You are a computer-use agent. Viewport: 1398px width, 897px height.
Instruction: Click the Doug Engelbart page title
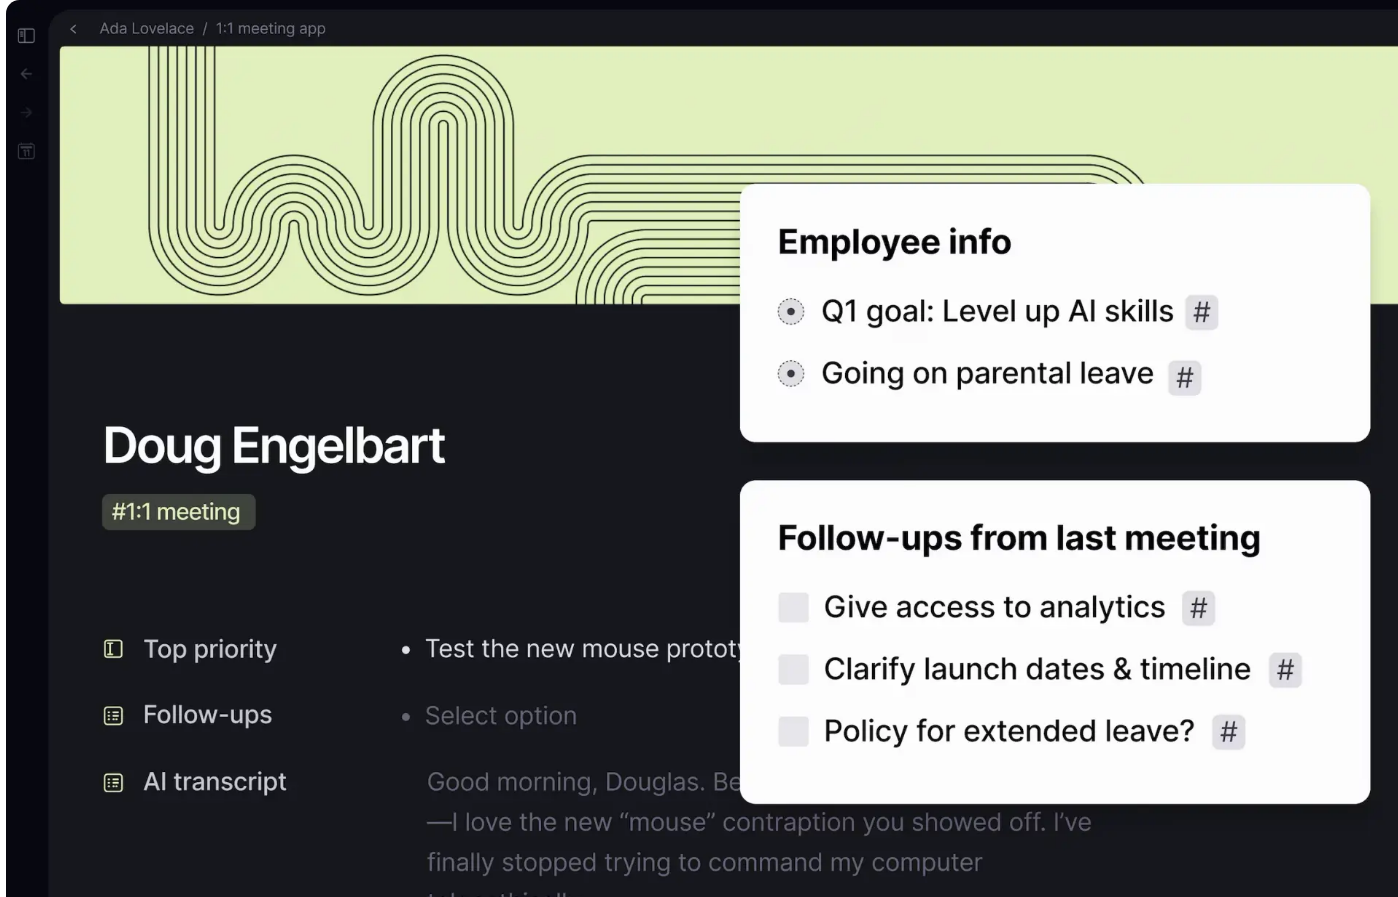pos(274,446)
